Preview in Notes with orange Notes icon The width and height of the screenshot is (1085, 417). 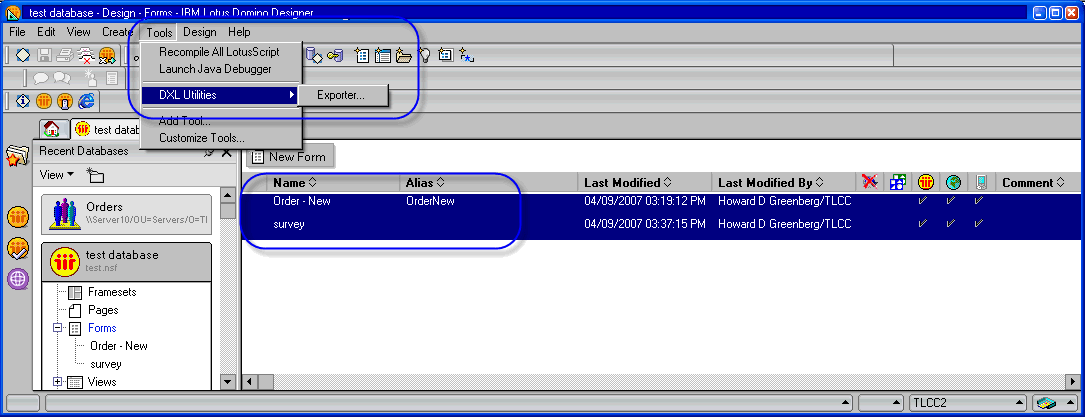point(44,101)
